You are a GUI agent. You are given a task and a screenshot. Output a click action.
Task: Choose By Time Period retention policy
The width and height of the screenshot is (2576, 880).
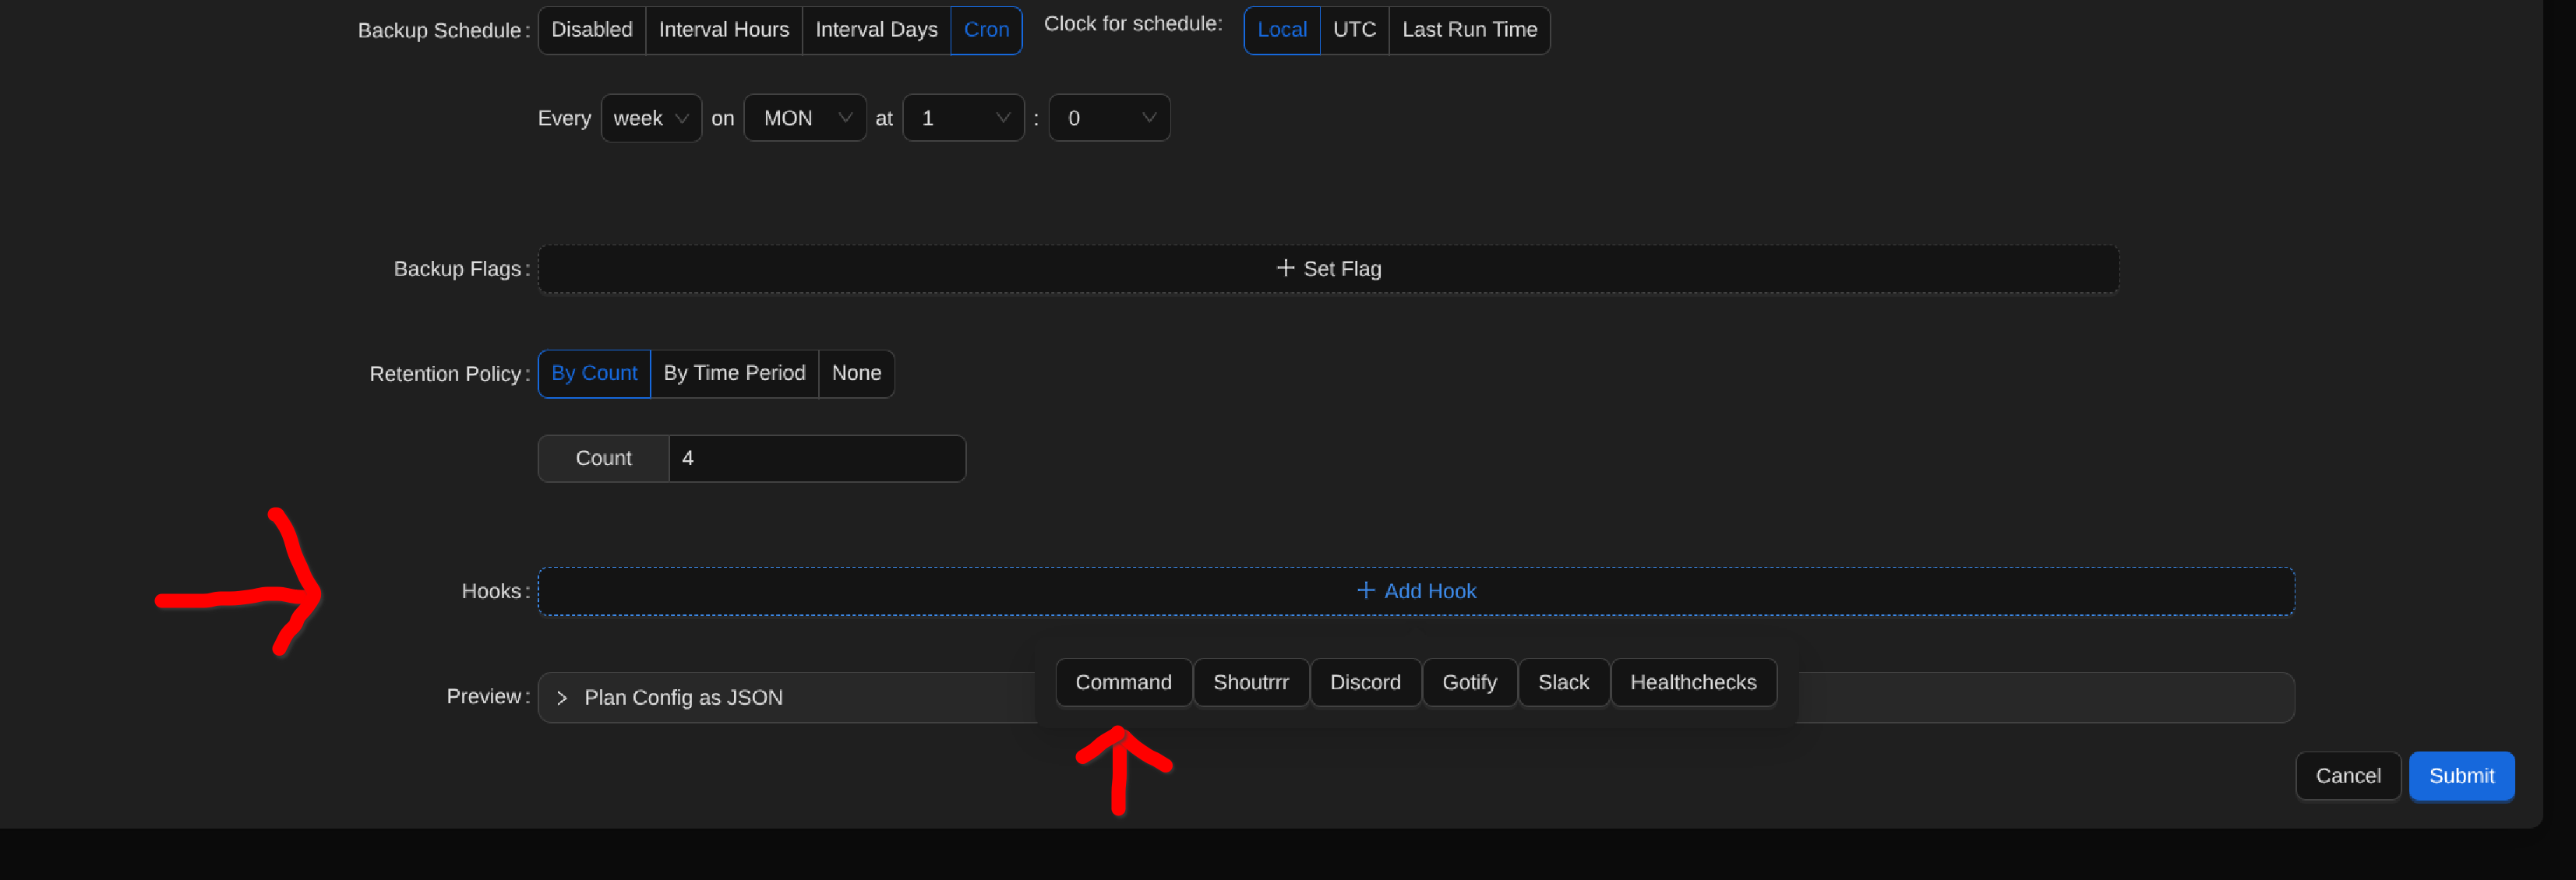pyautogui.click(x=733, y=373)
